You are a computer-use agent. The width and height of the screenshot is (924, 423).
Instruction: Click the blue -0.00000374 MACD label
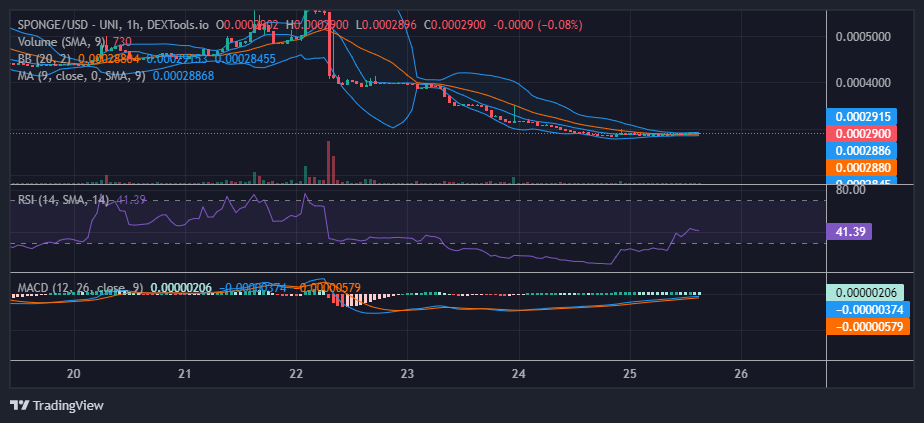click(x=868, y=309)
